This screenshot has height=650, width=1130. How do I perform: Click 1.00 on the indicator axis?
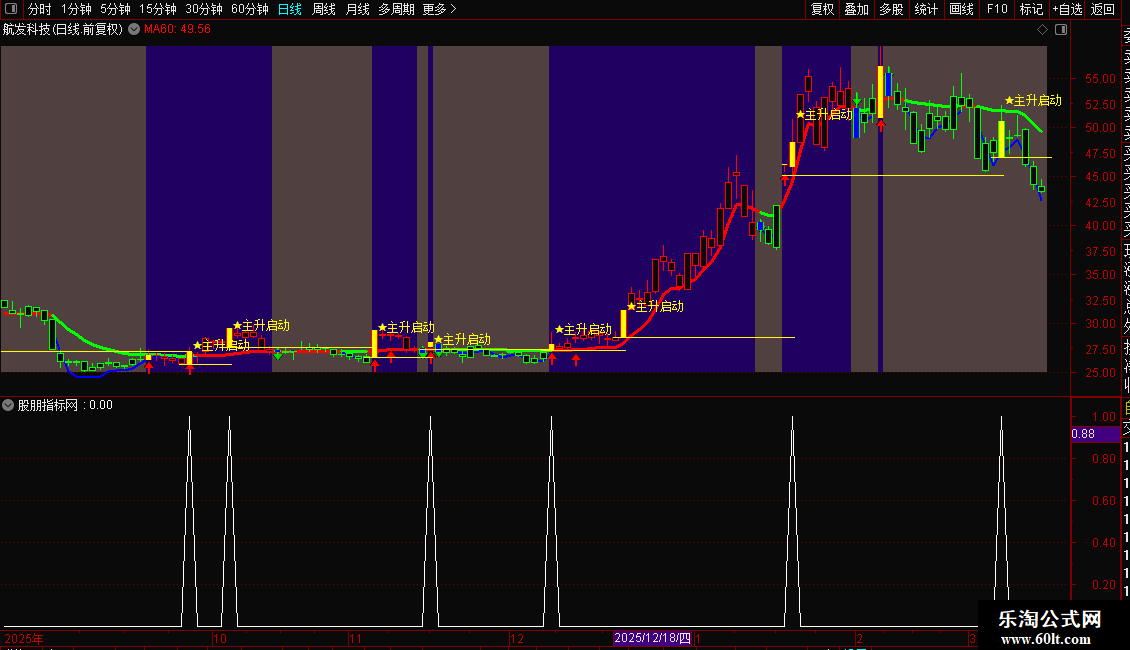click(1104, 417)
